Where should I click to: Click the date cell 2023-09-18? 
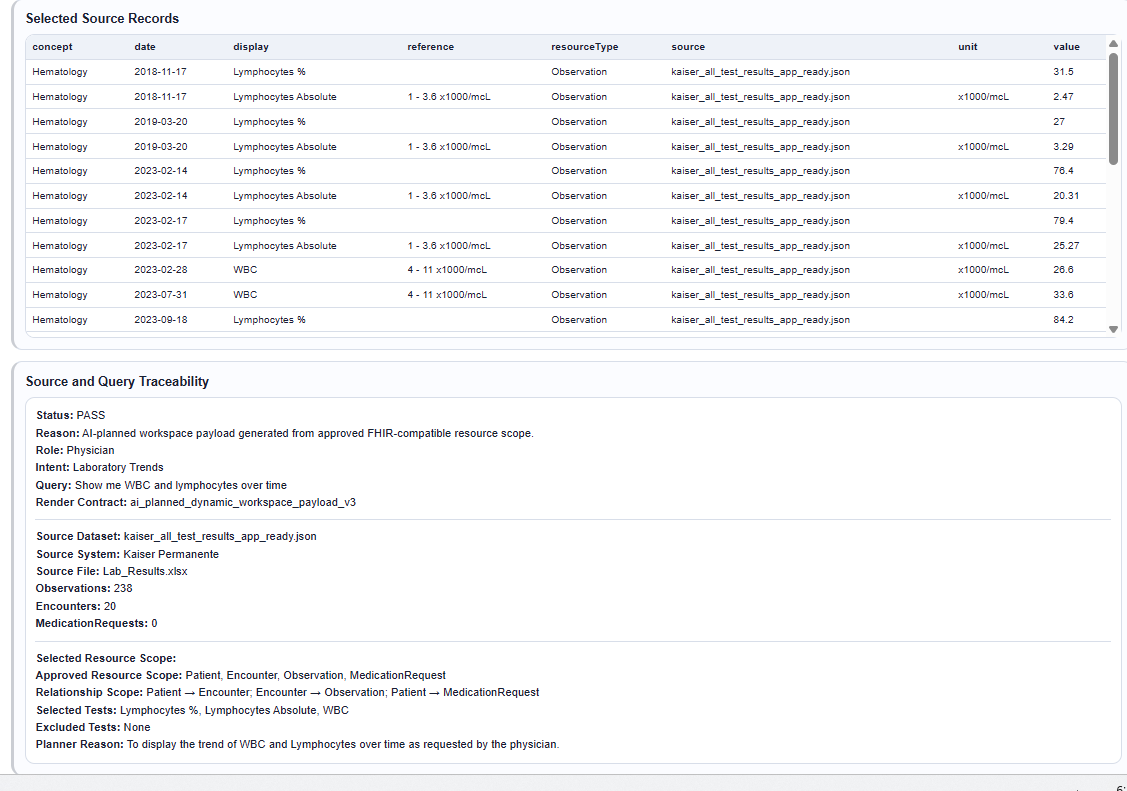[160, 320]
